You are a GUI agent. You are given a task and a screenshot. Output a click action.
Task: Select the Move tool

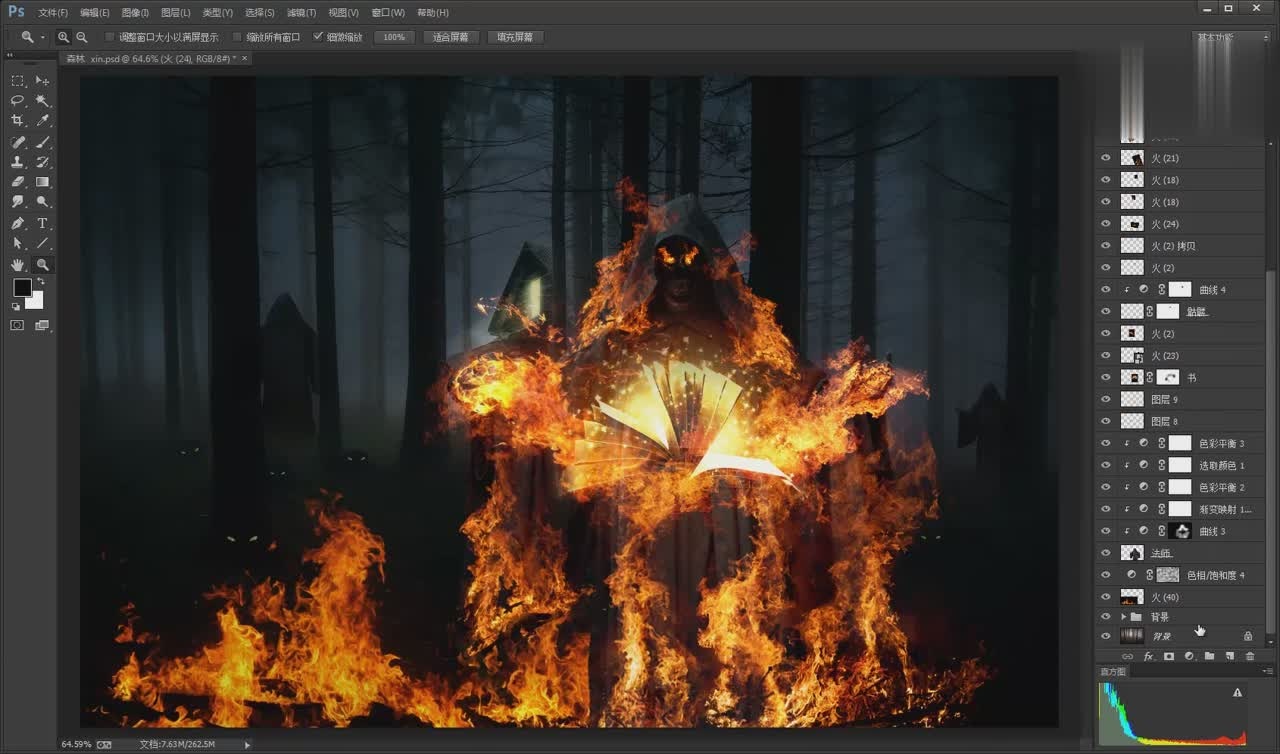click(x=42, y=80)
